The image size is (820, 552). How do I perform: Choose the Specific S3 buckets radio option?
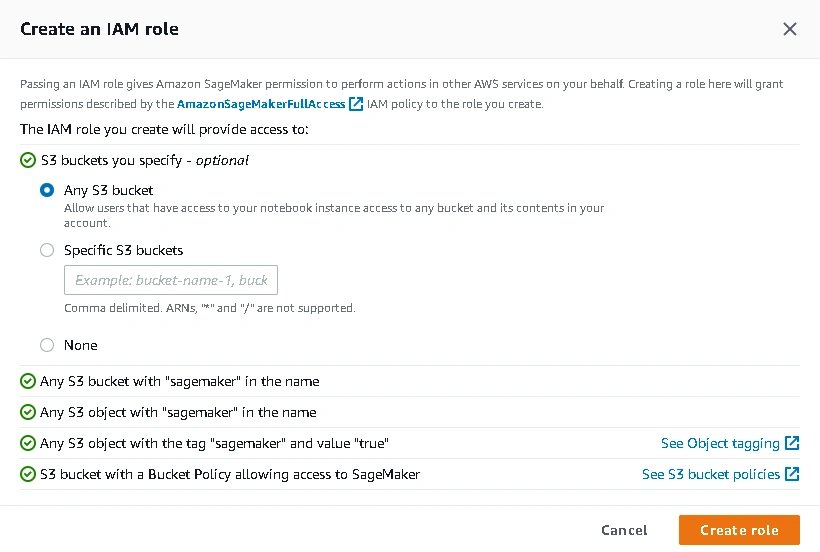47,250
